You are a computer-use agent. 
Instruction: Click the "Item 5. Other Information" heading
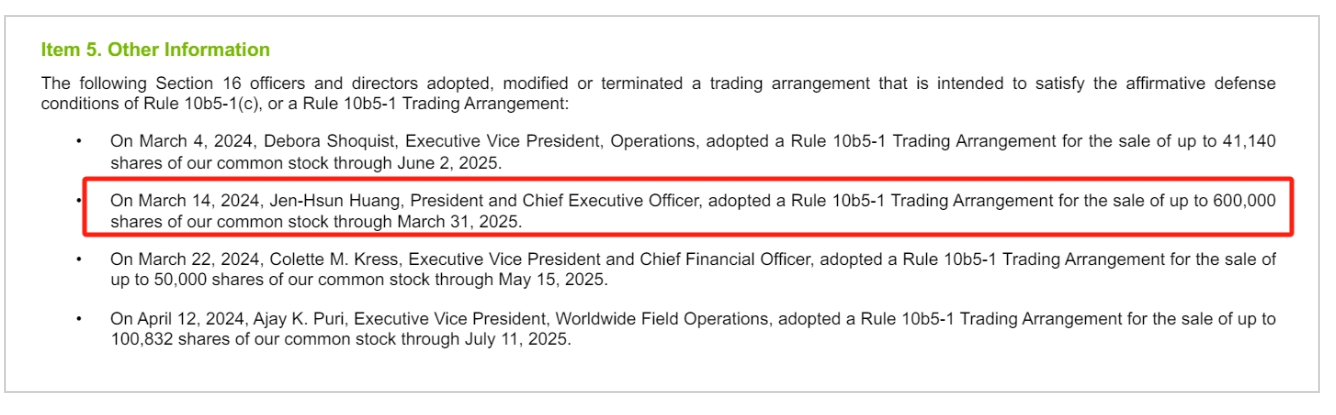tap(155, 49)
